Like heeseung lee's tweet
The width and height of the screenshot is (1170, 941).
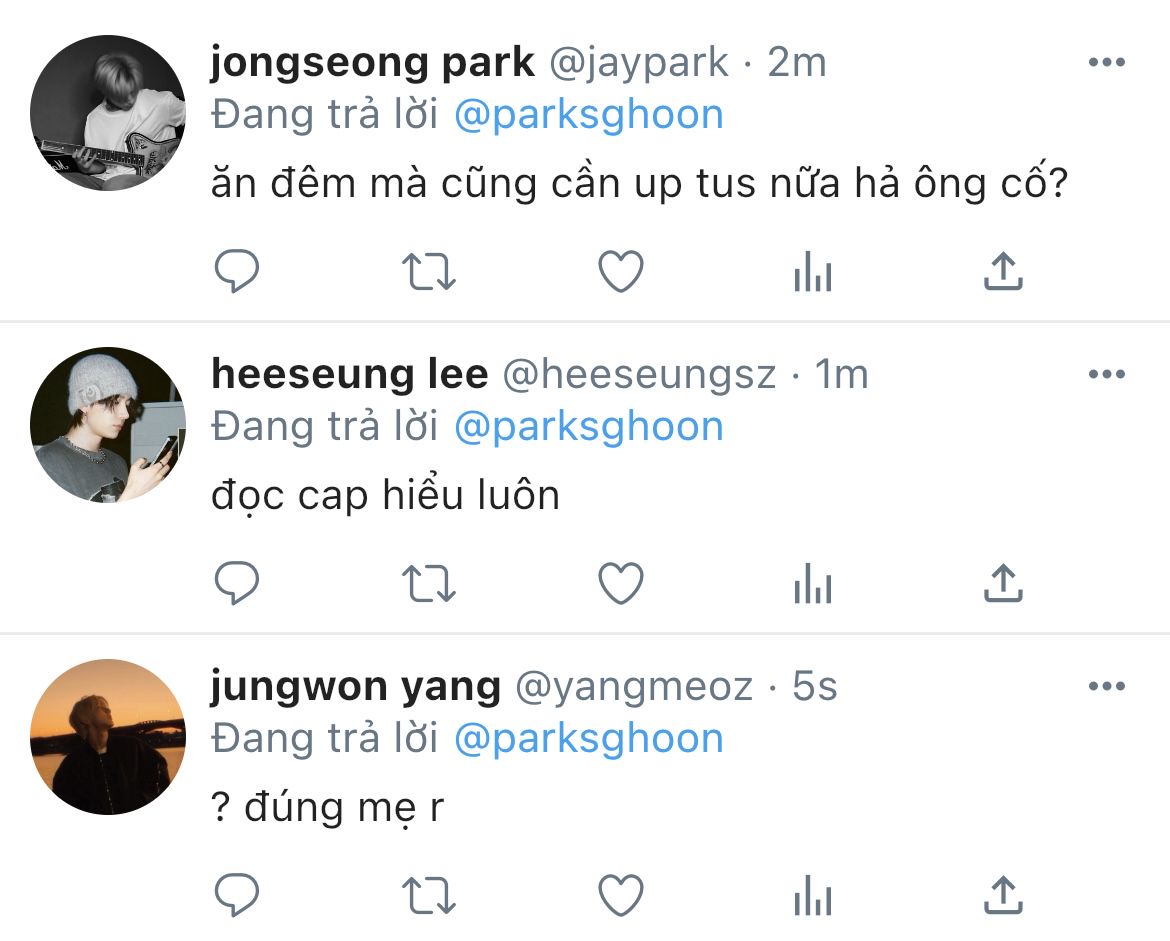pyautogui.click(x=621, y=583)
